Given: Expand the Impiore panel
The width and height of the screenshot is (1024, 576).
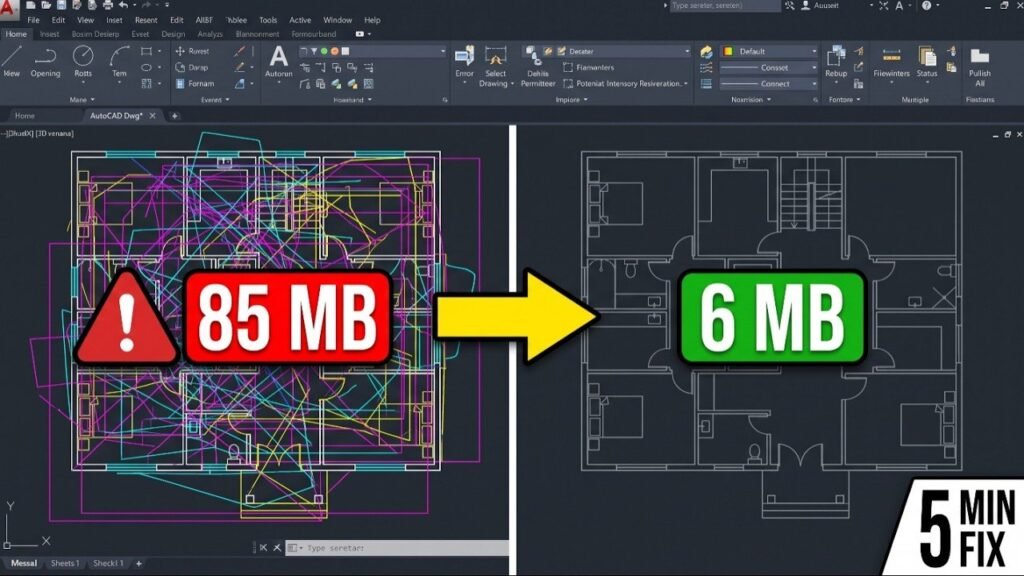Looking at the screenshot, I should coord(571,100).
